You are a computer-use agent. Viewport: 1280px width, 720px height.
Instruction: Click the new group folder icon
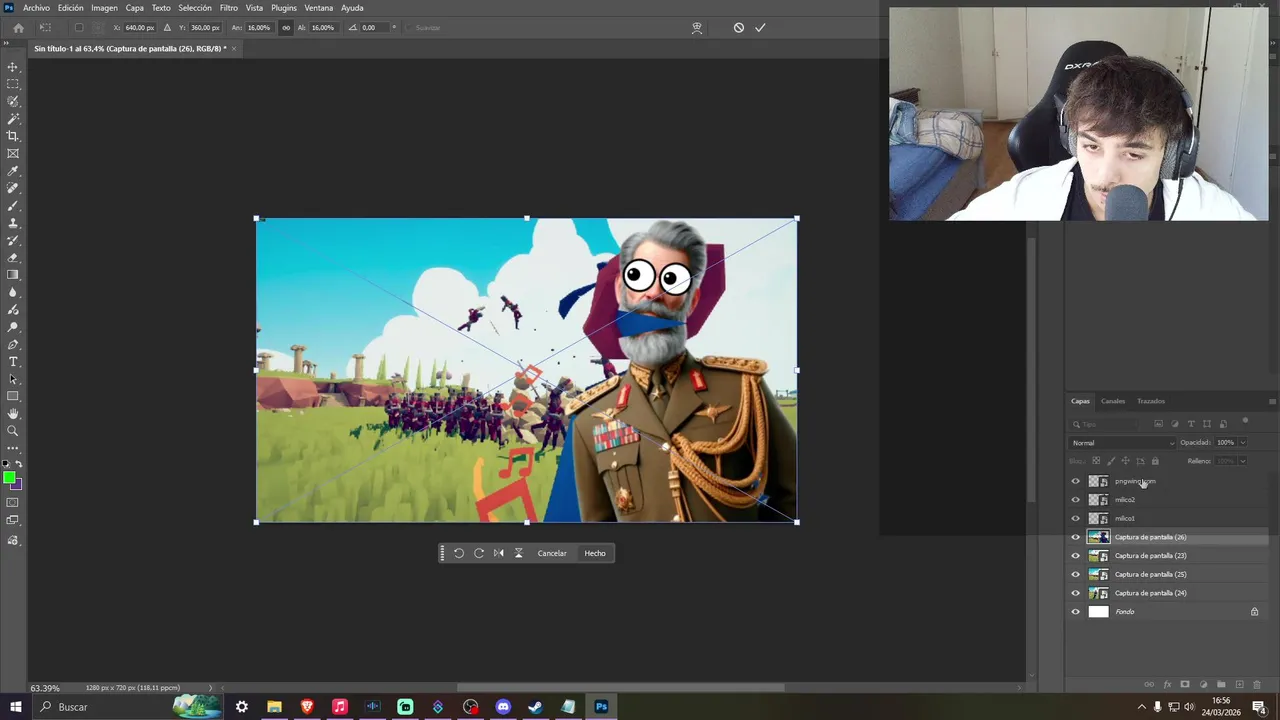[x=1221, y=685]
